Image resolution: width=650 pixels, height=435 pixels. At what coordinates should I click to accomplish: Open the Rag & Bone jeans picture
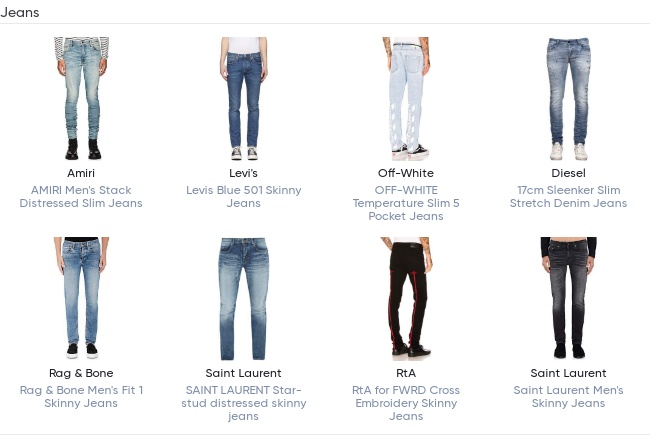click(81, 298)
